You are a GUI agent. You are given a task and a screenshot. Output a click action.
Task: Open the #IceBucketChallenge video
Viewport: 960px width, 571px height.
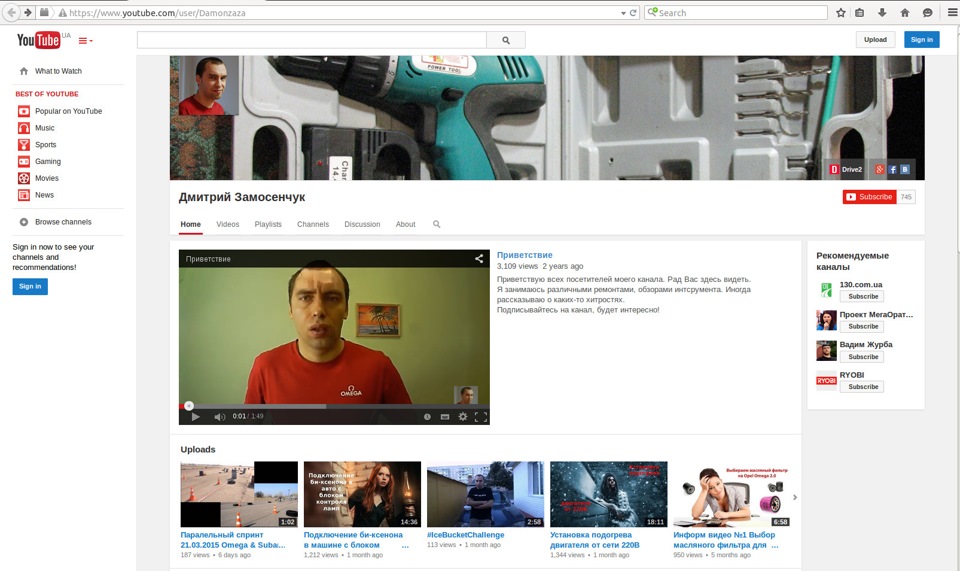click(x=465, y=535)
